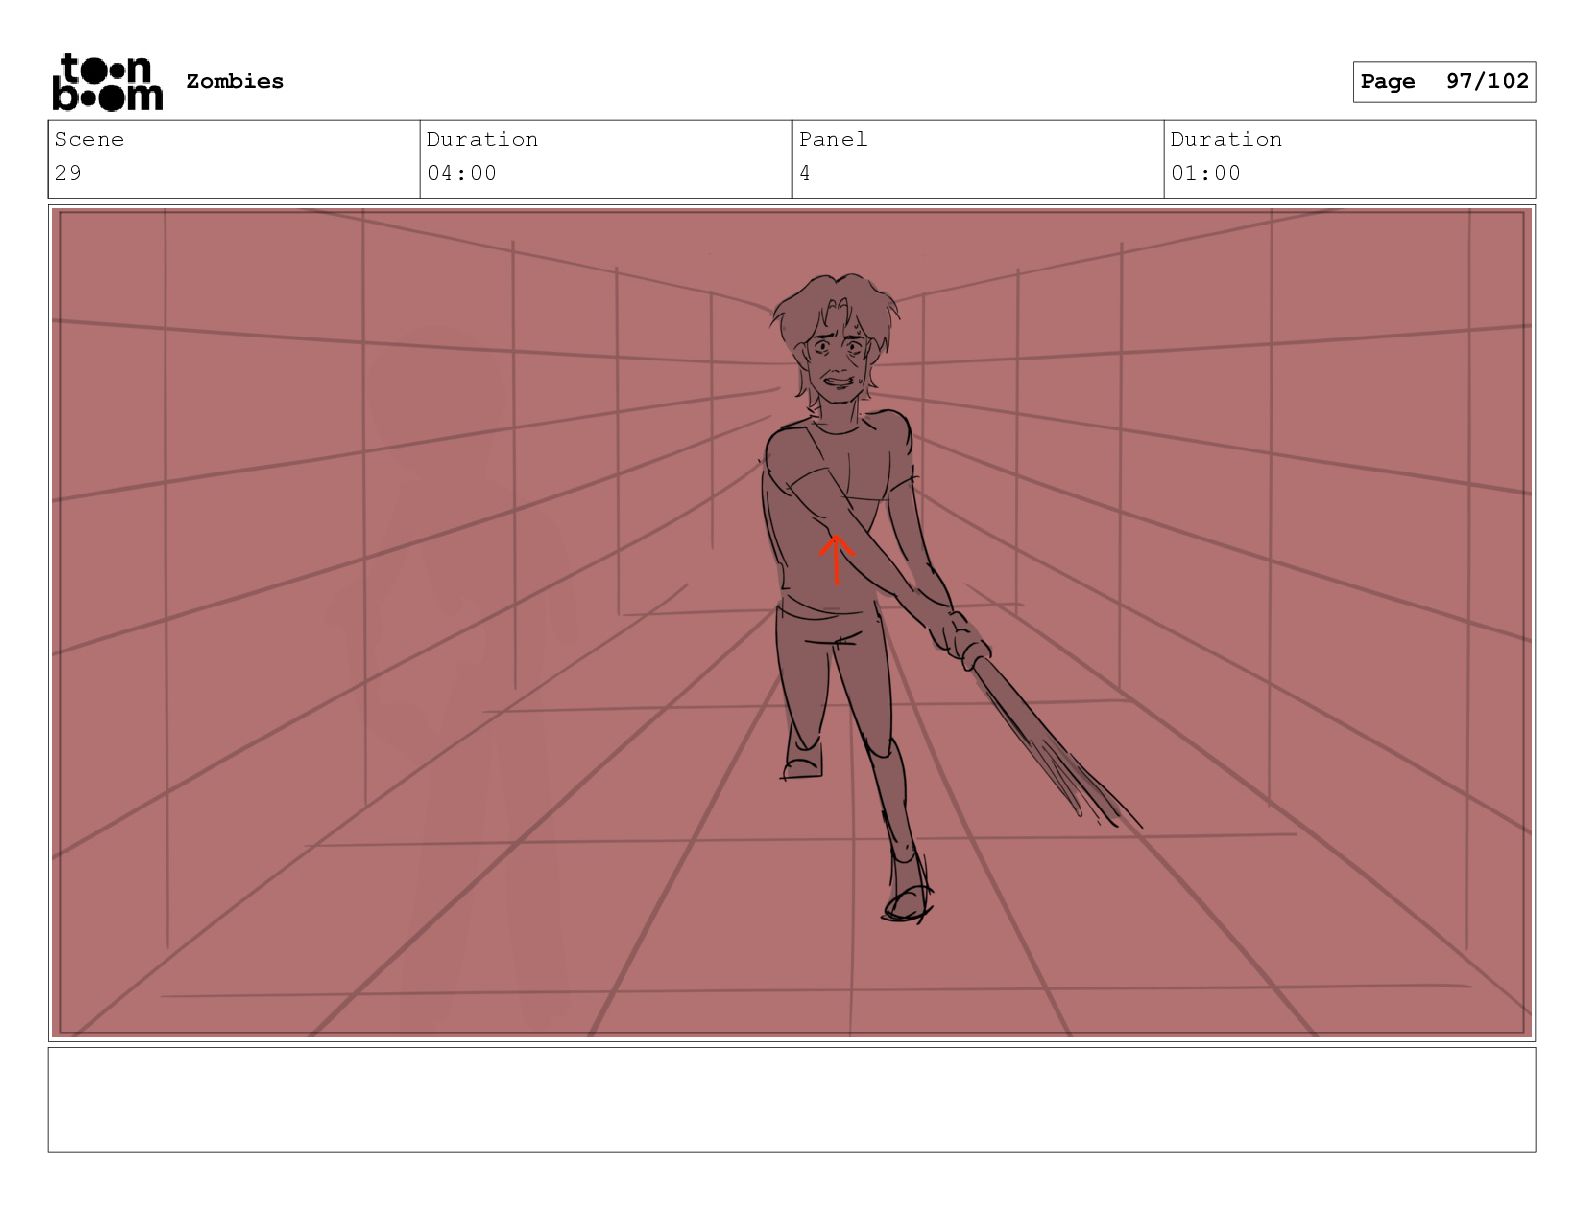The height and width of the screenshot is (1224, 1584).
Task: Select the panel number '4'
Action: [805, 174]
